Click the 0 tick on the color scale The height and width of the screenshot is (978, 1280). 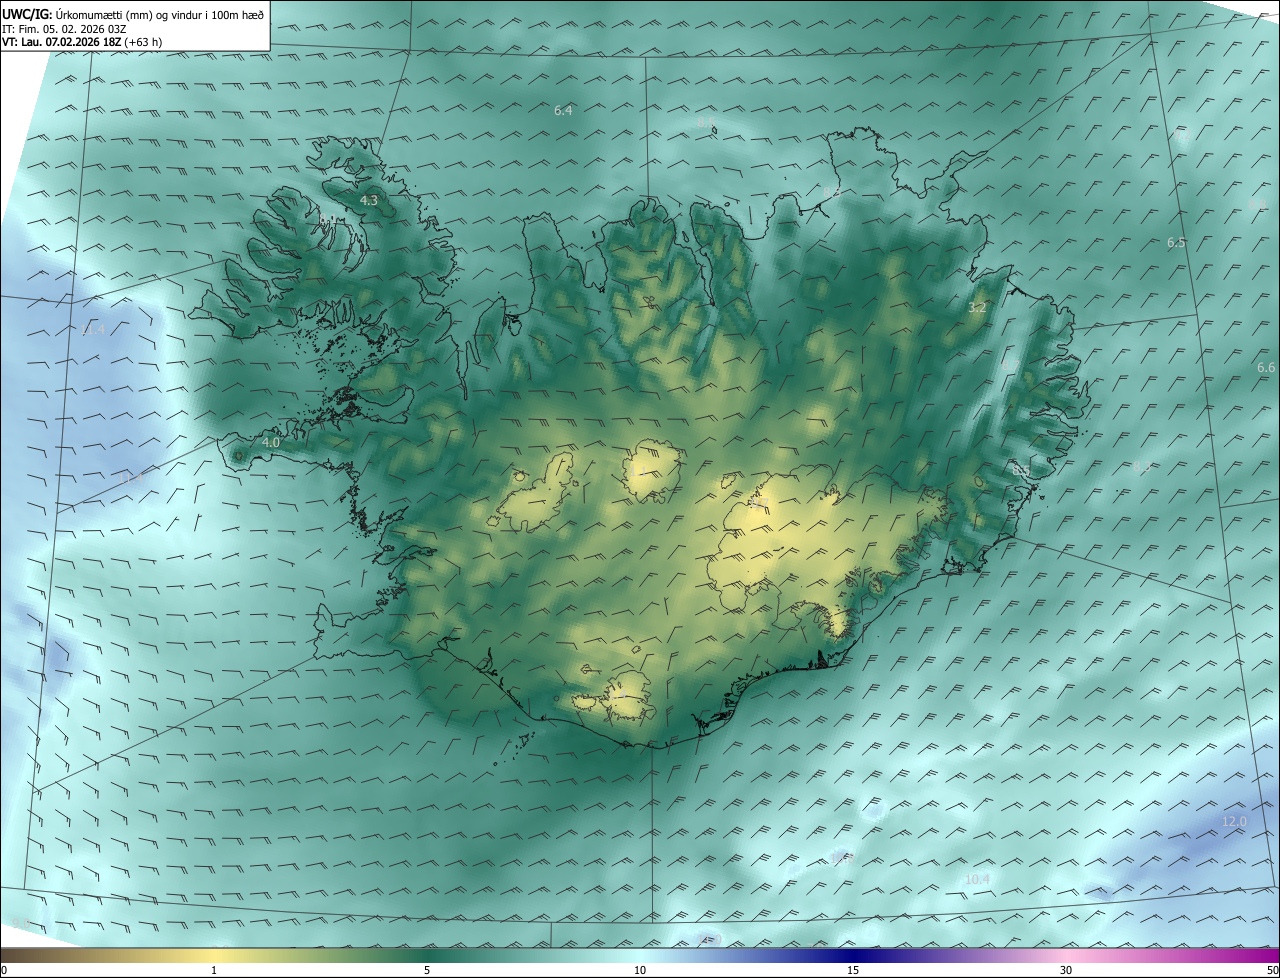coord(4,971)
